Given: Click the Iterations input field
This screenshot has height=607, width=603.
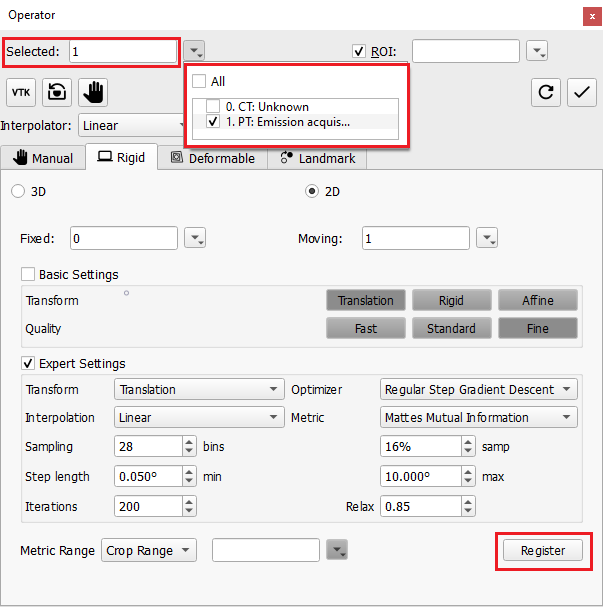Looking at the screenshot, I should tap(147, 507).
